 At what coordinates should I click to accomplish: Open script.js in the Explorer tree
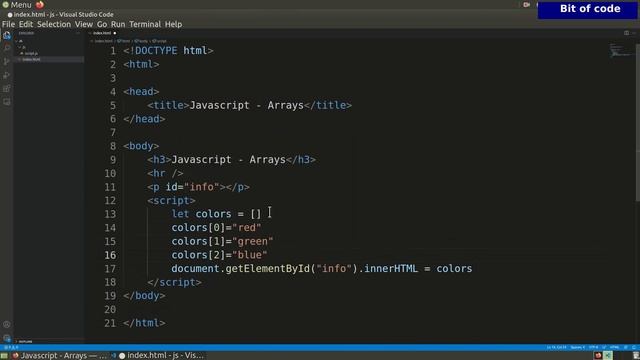[x=31, y=53]
